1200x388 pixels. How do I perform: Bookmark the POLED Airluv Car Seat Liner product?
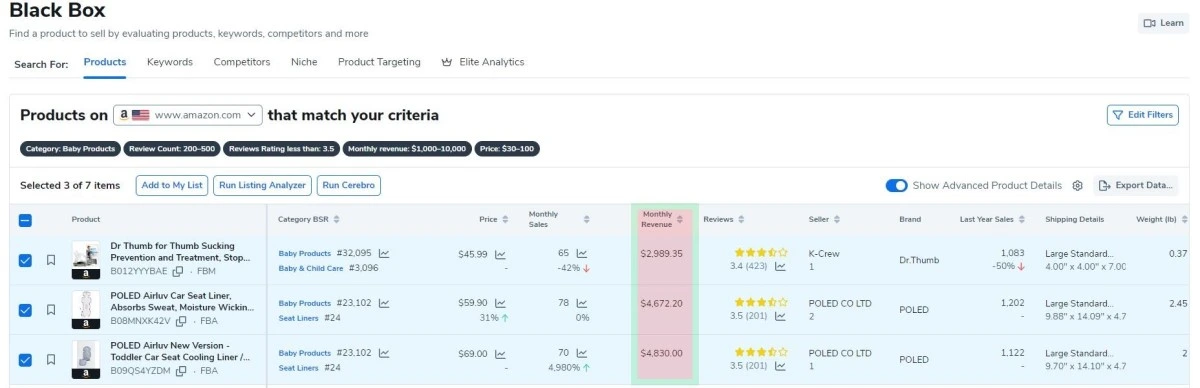tap(51, 310)
